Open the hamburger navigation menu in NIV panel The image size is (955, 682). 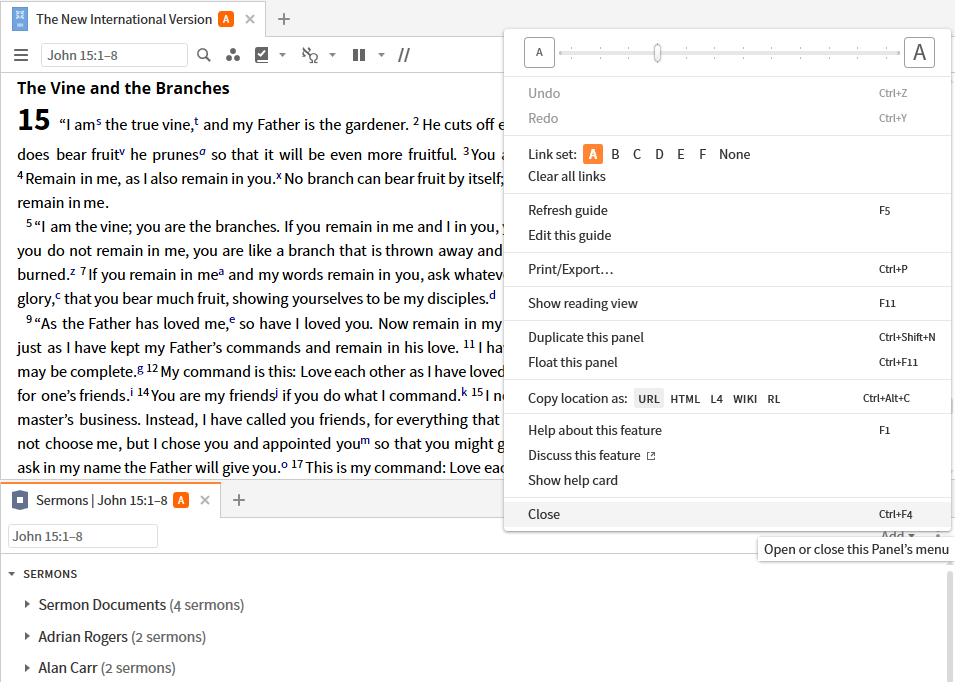pos(21,55)
